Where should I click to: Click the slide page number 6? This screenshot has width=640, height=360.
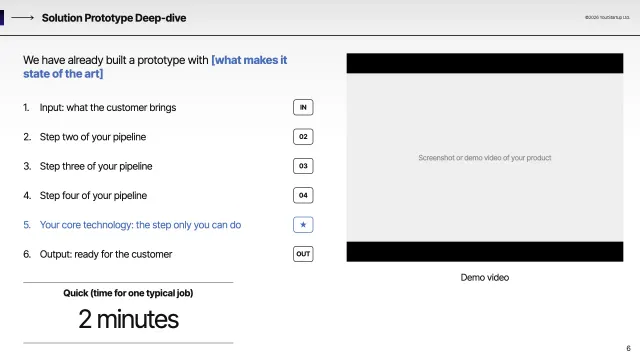tap(629, 348)
